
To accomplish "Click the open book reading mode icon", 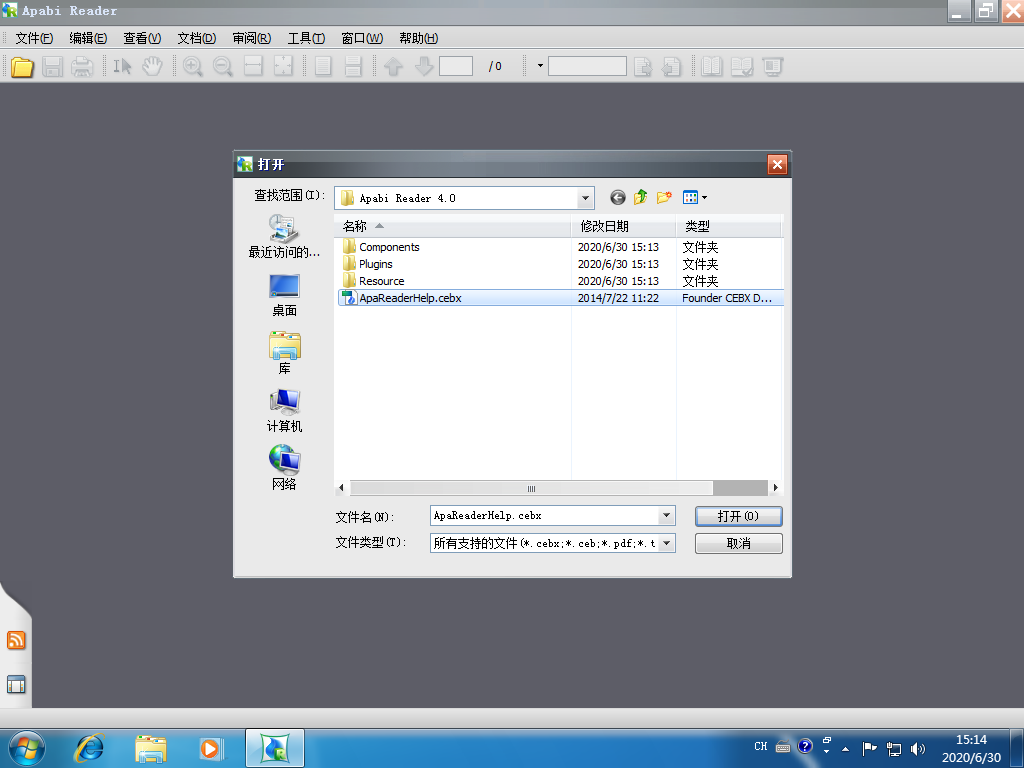I will 712,67.
